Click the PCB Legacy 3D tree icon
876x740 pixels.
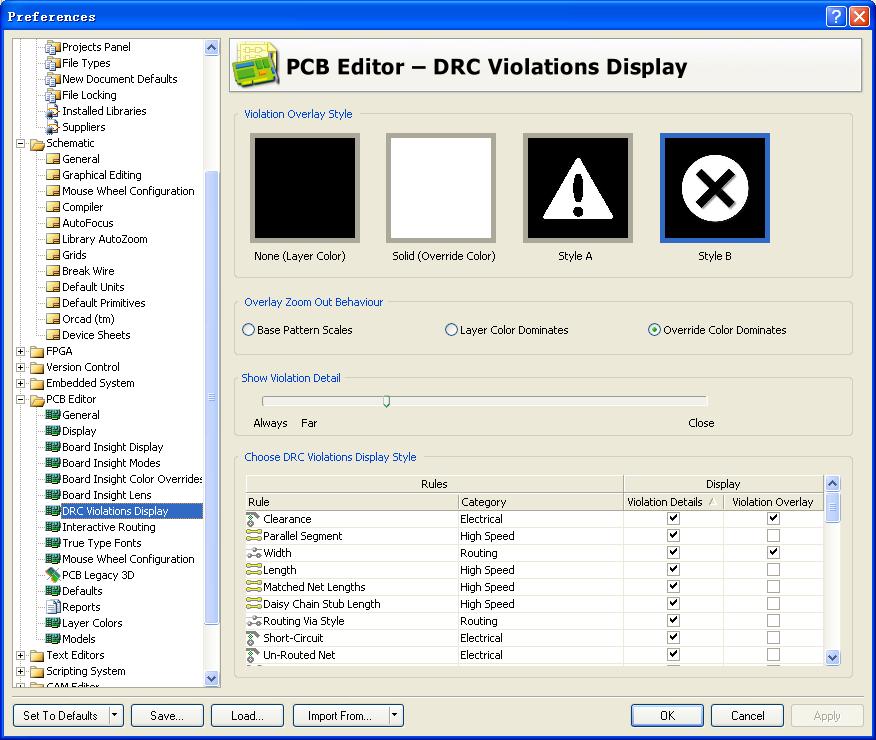(53, 575)
